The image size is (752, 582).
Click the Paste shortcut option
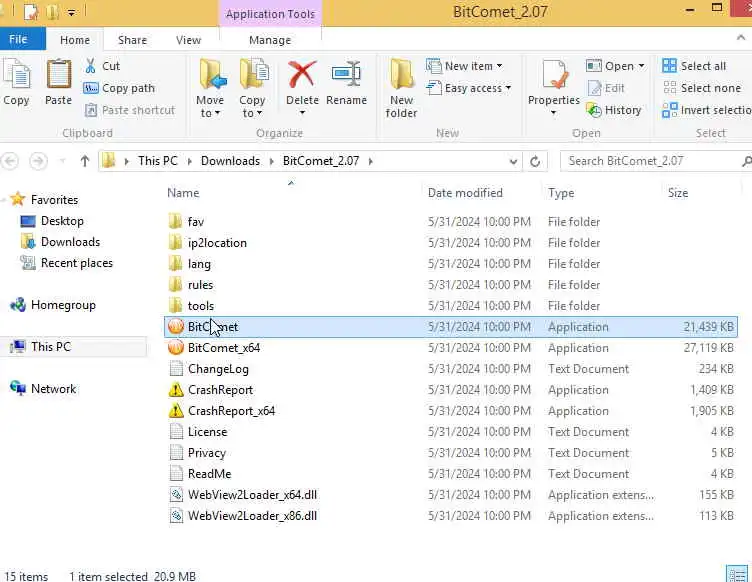129,110
